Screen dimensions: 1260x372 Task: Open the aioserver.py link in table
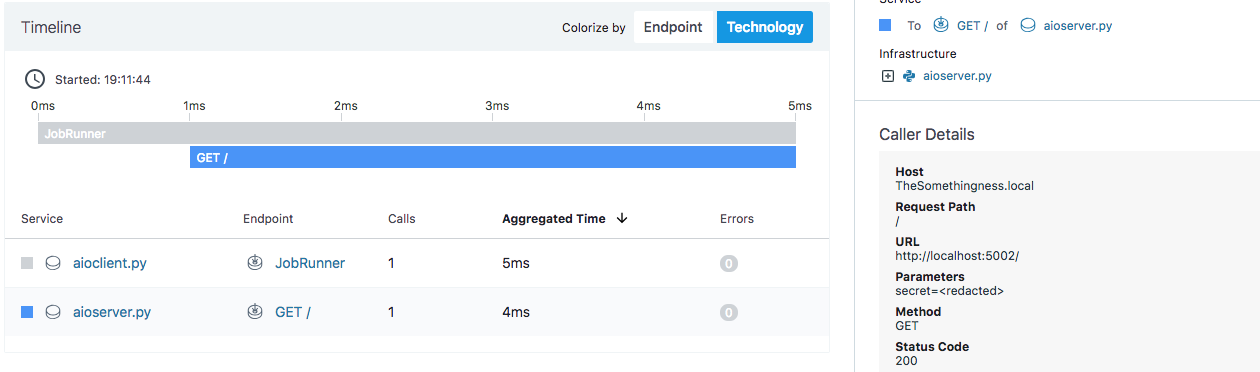112,312
